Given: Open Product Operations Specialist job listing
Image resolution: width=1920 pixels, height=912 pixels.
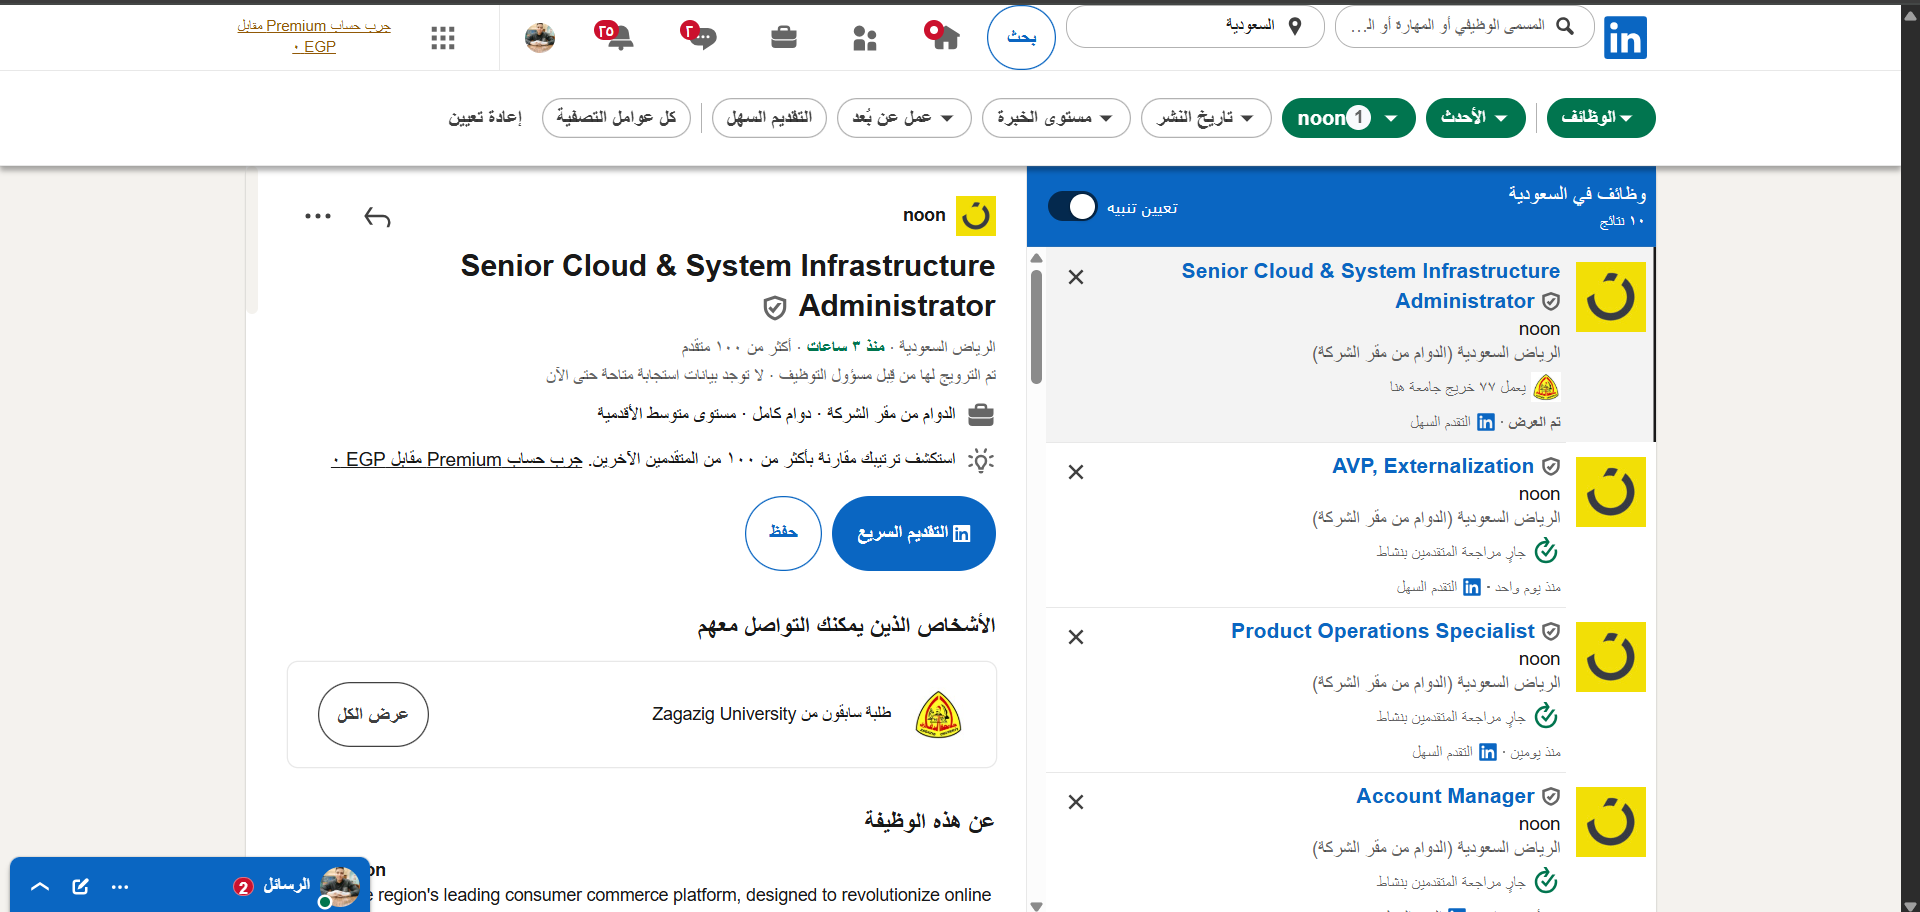Looking at the screenshot, I should tap(1382, 631).
